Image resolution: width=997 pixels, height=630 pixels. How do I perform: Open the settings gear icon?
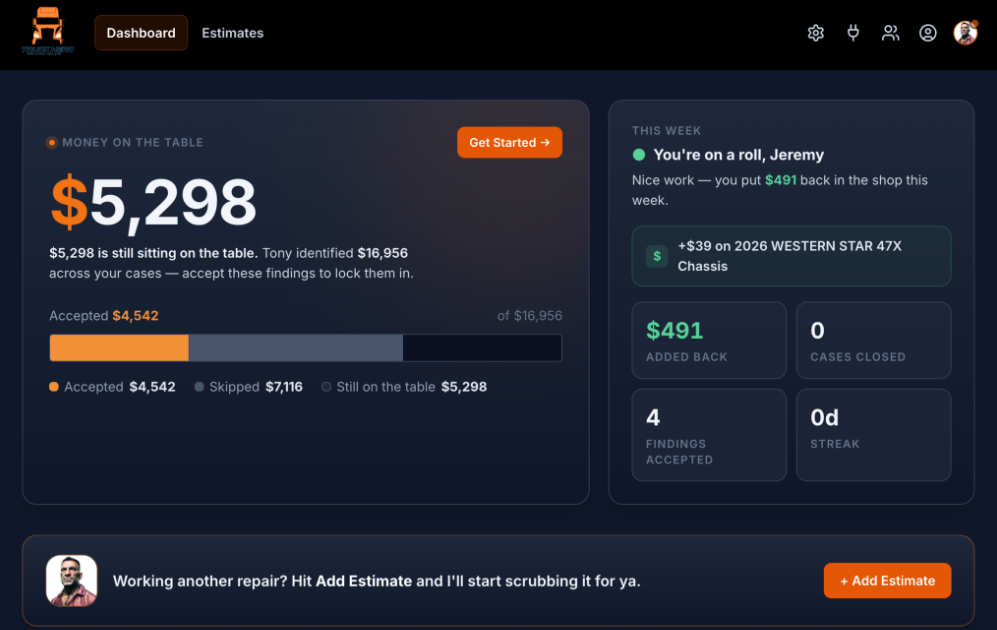[x=815, y=32]
